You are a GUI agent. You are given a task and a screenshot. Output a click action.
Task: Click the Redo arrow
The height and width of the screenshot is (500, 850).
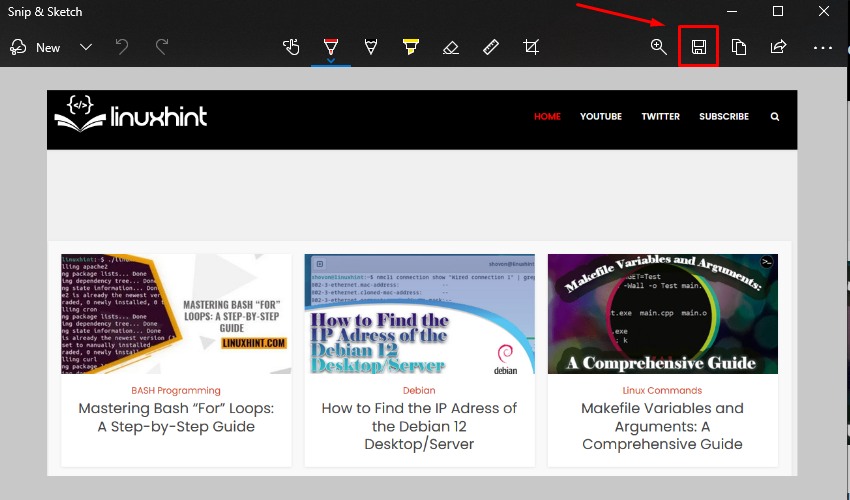pos(162,47)
